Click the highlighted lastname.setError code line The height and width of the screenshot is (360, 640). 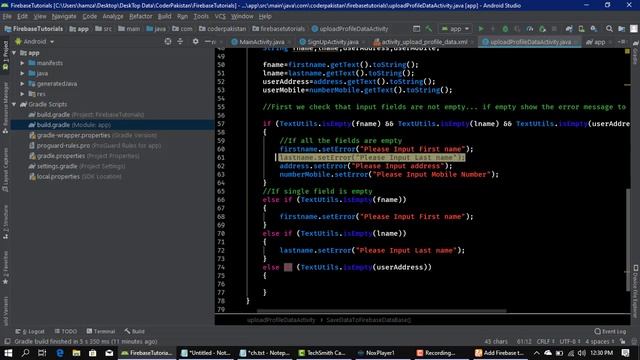[372, 157]
